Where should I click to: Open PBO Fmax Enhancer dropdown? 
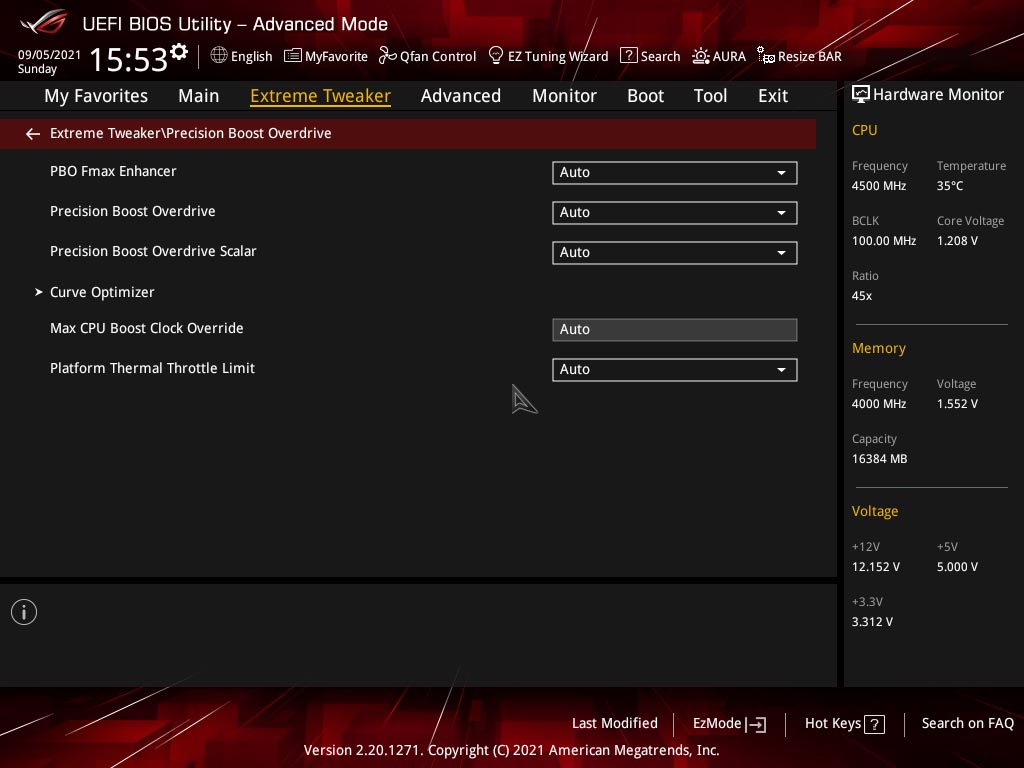675,173
